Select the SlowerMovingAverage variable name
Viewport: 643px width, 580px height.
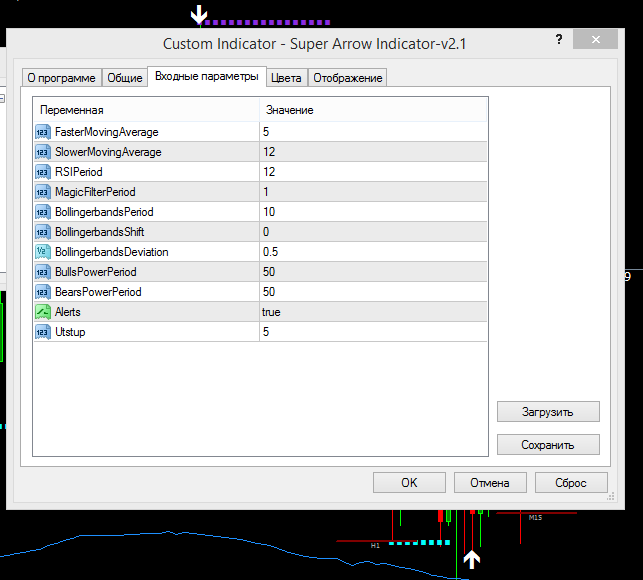[x=108, y=152]
